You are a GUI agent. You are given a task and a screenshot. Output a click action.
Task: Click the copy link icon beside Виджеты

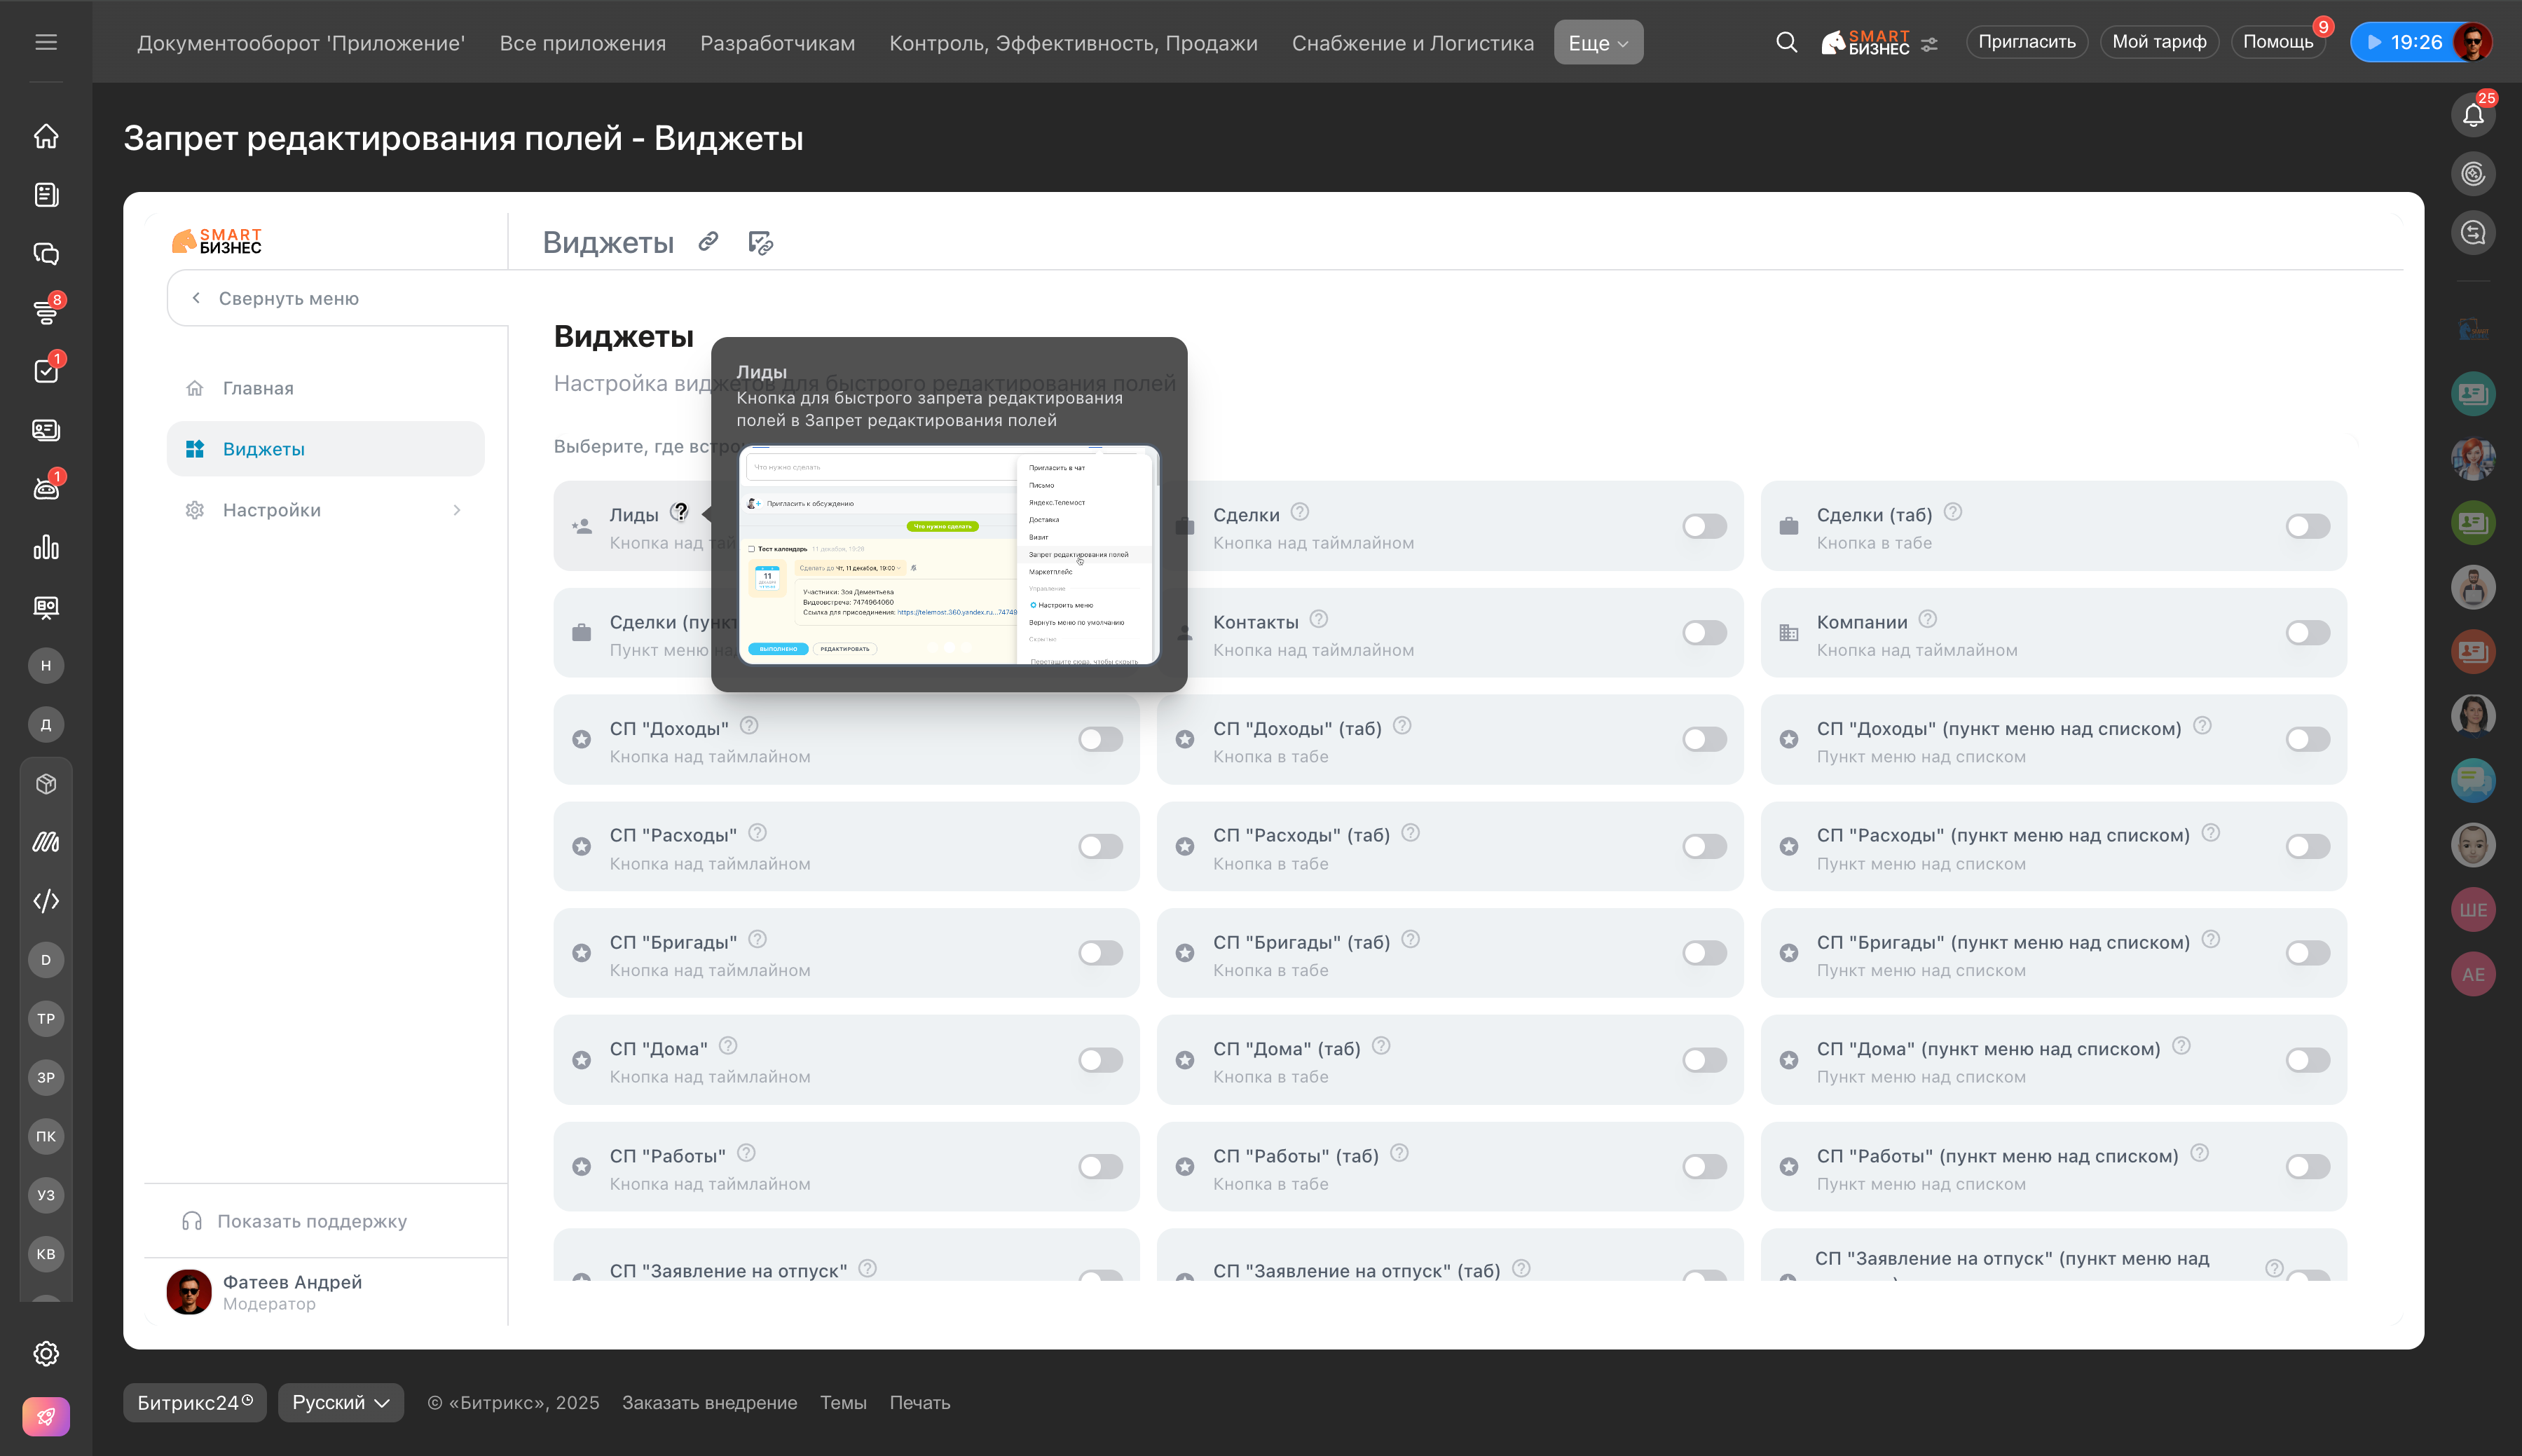pos(708,242)
